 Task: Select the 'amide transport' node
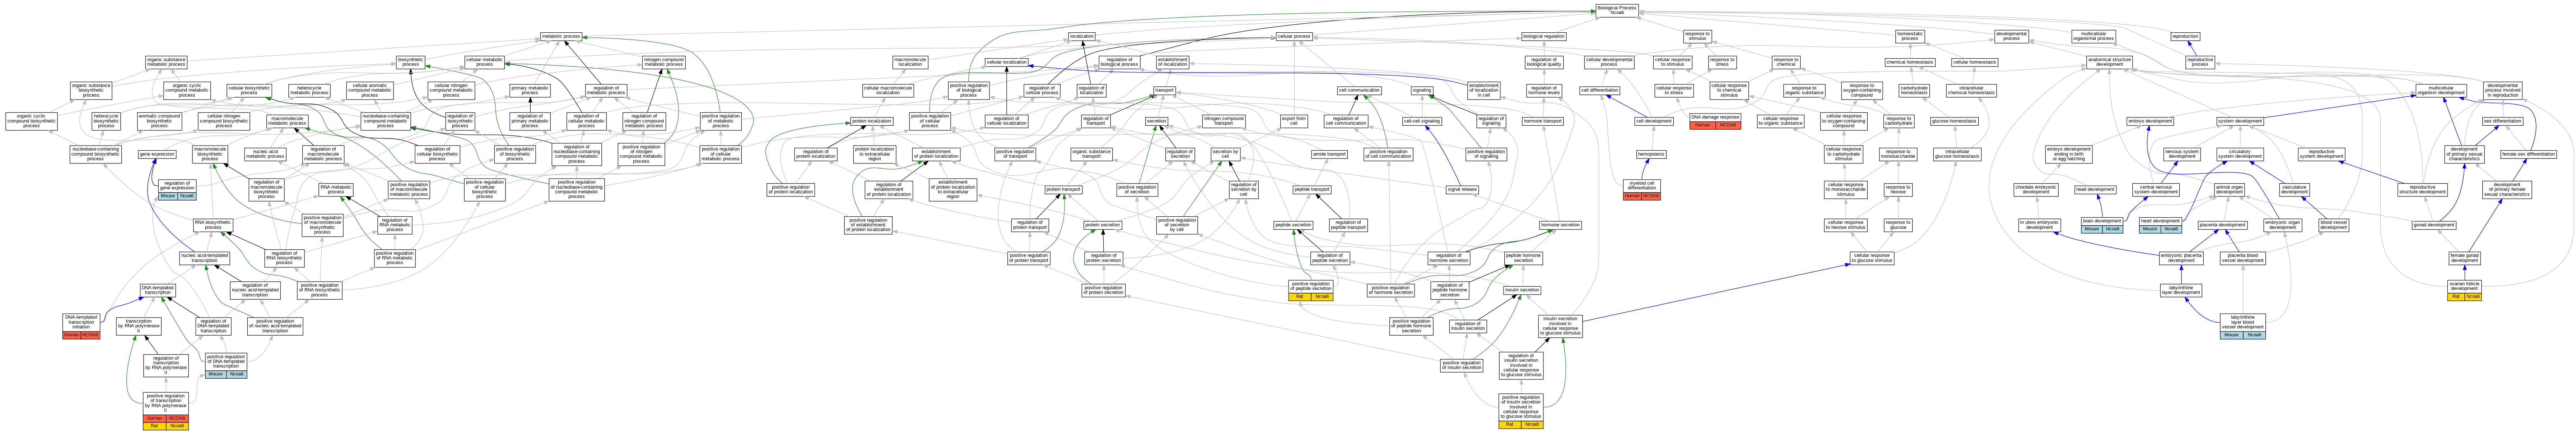coord(1330,154)
